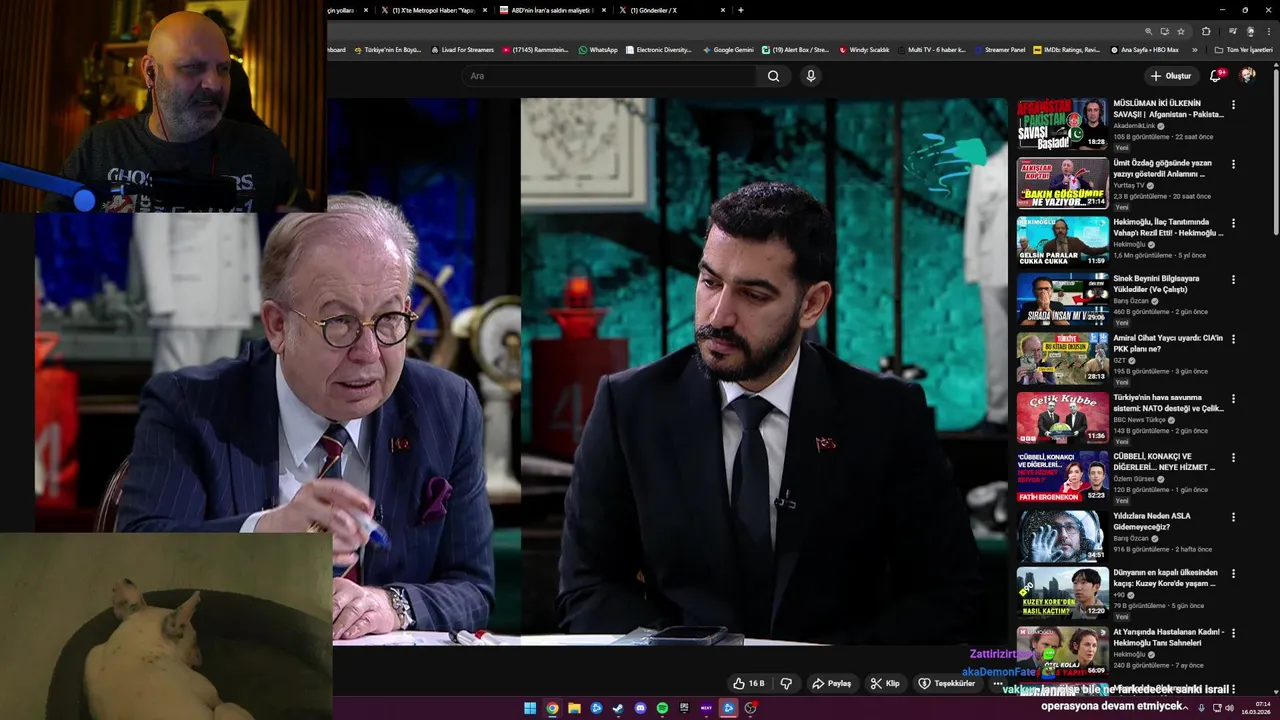Open Steam from the taskbar
Image resolution: width=1280 pixels, height=720 pixels.
point(618,708)
